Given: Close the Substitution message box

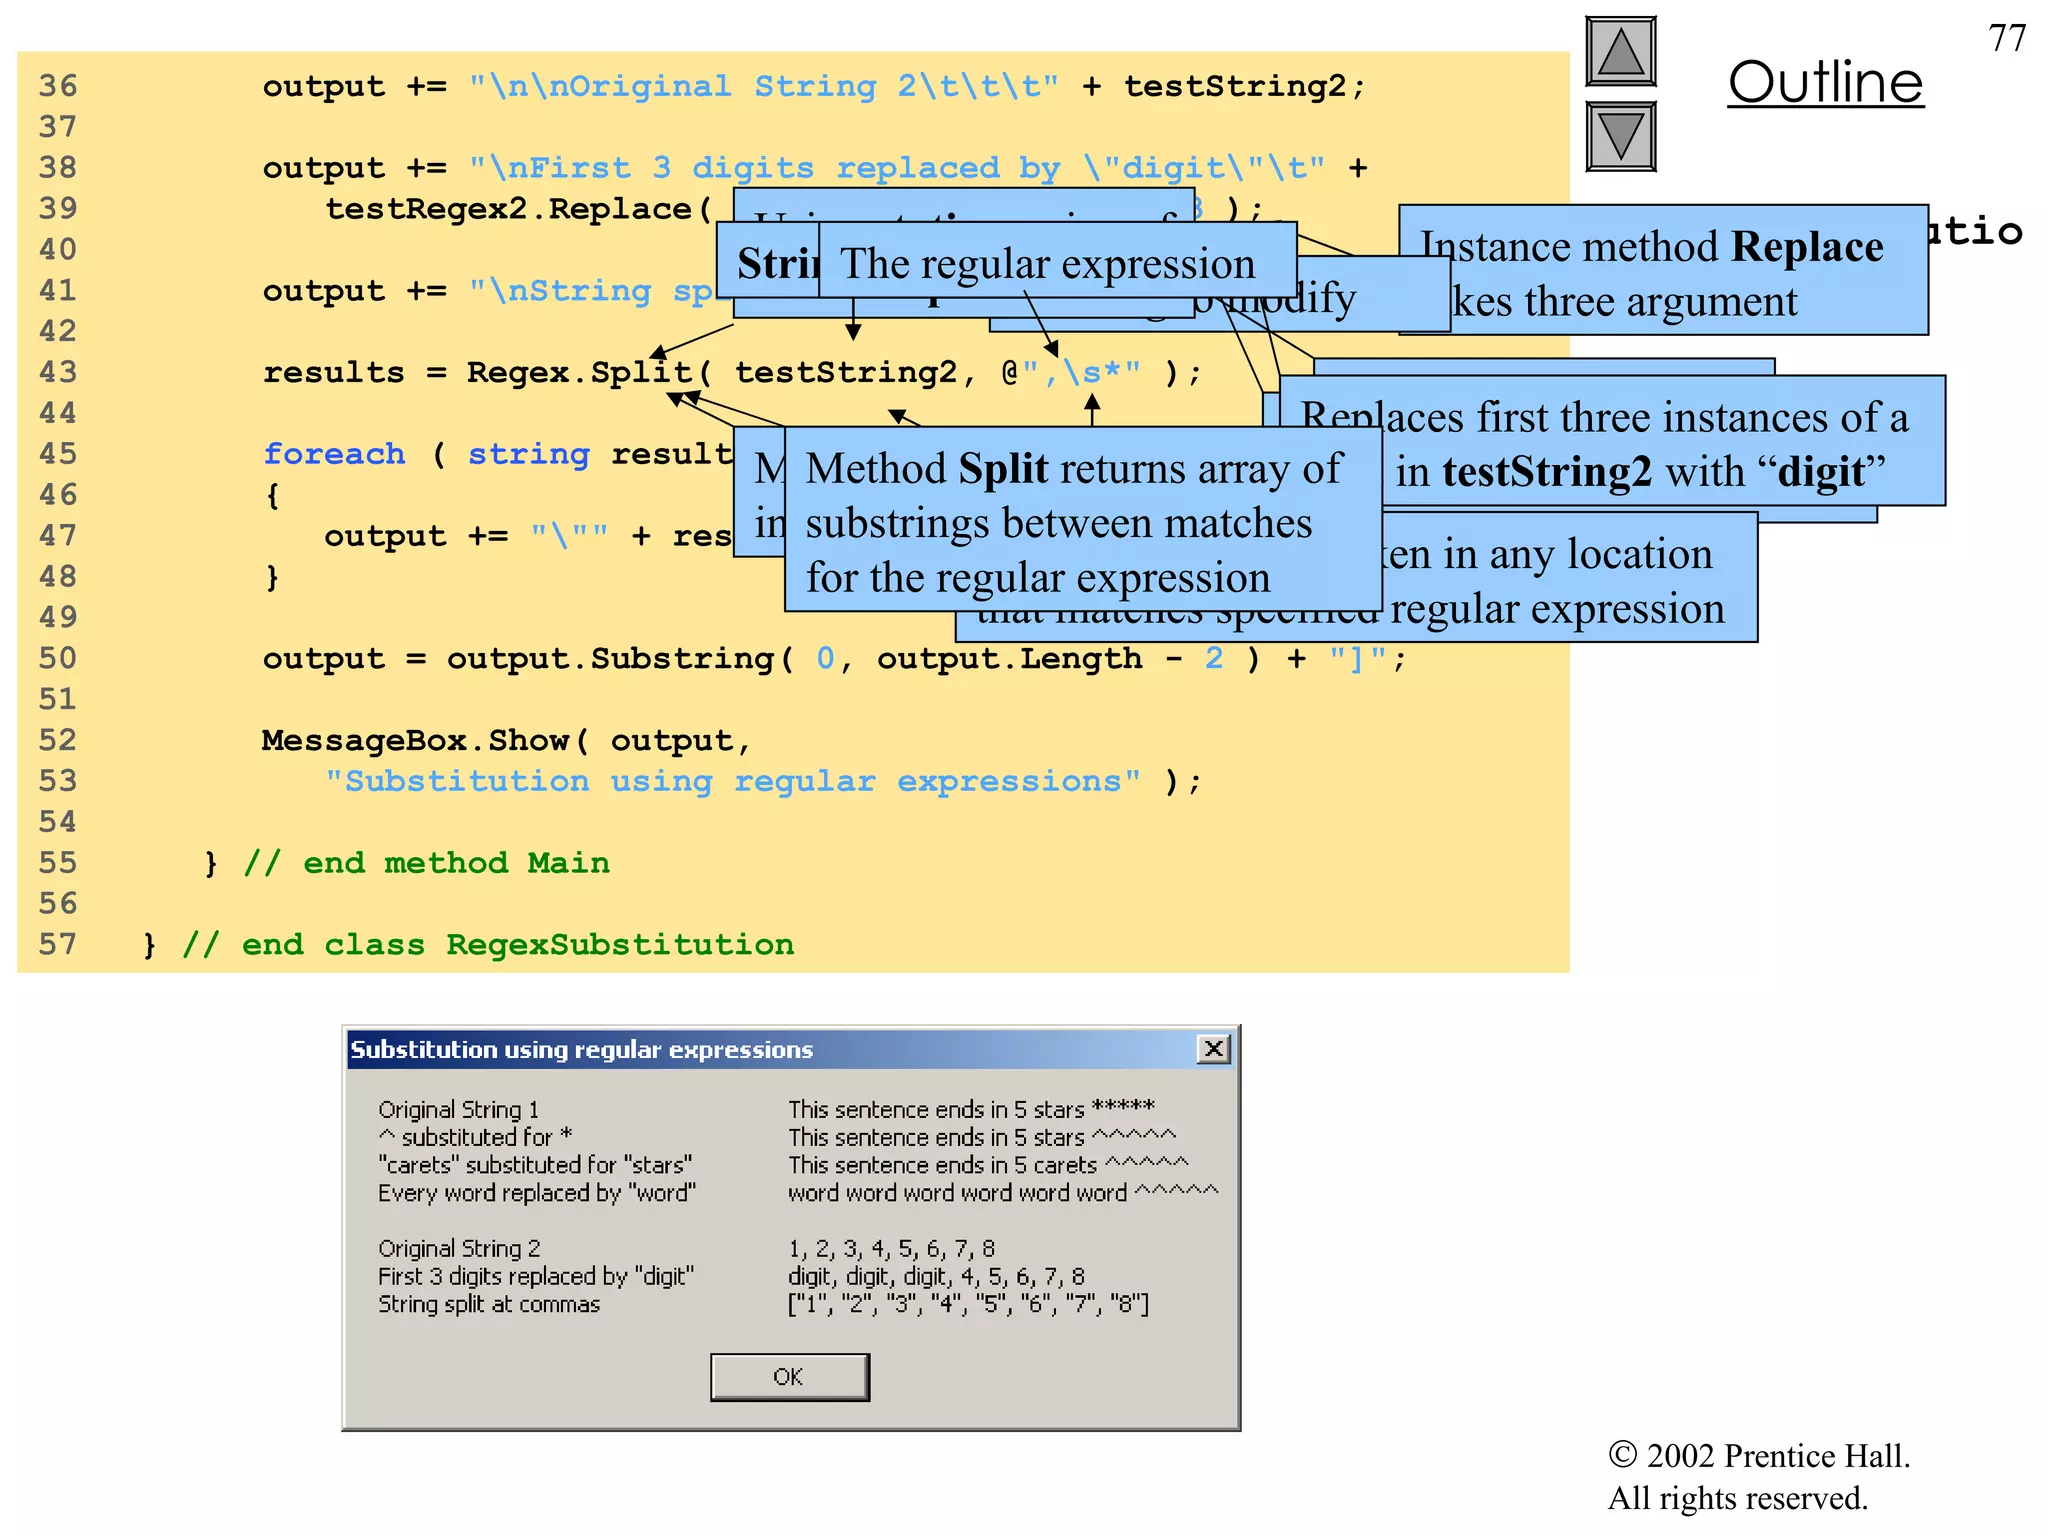Looking at the screenshot, I should (x=1213, y=1049).
